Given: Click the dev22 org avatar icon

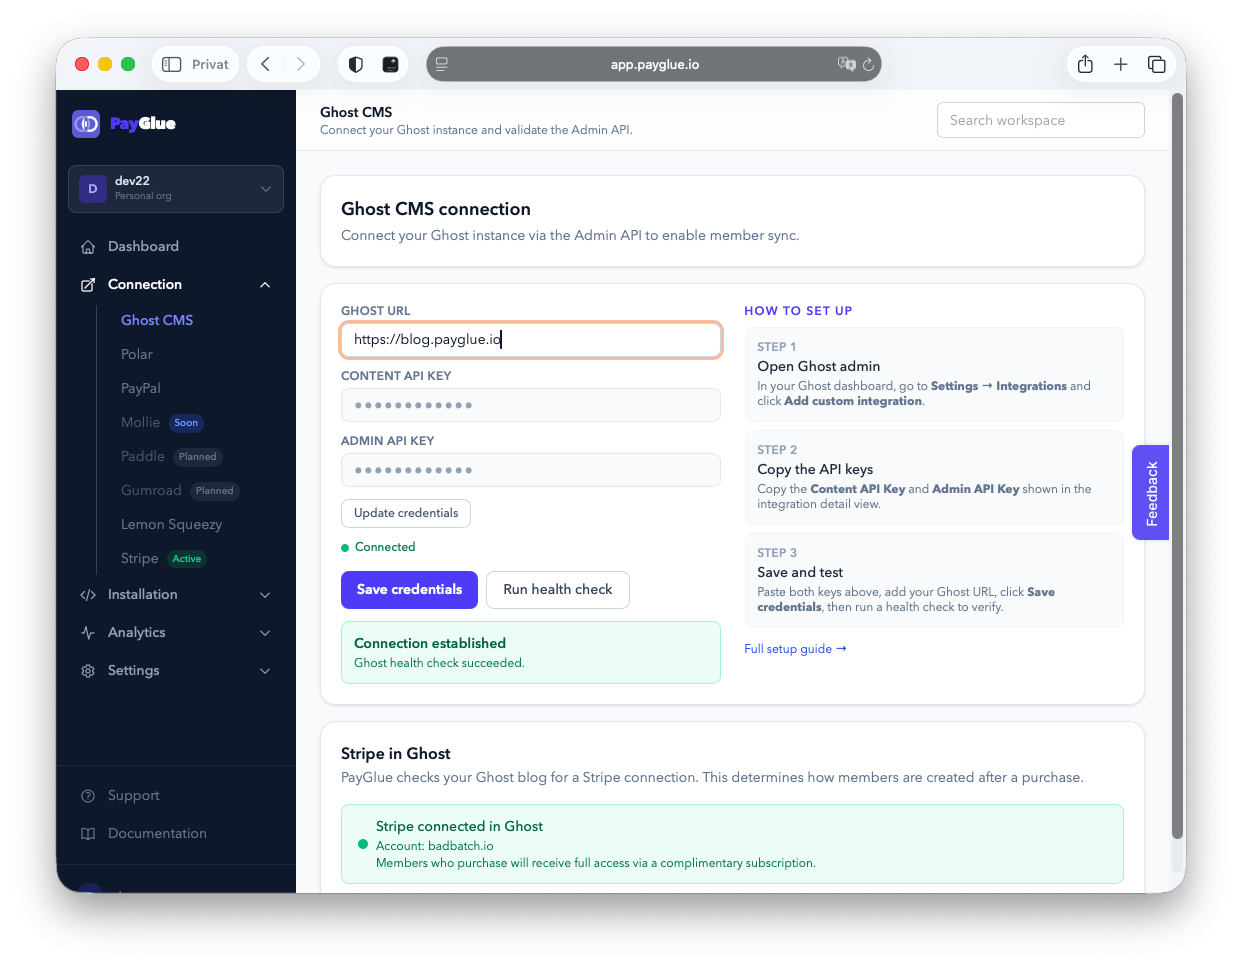Looking at the screenshot, I should (93, 189).
